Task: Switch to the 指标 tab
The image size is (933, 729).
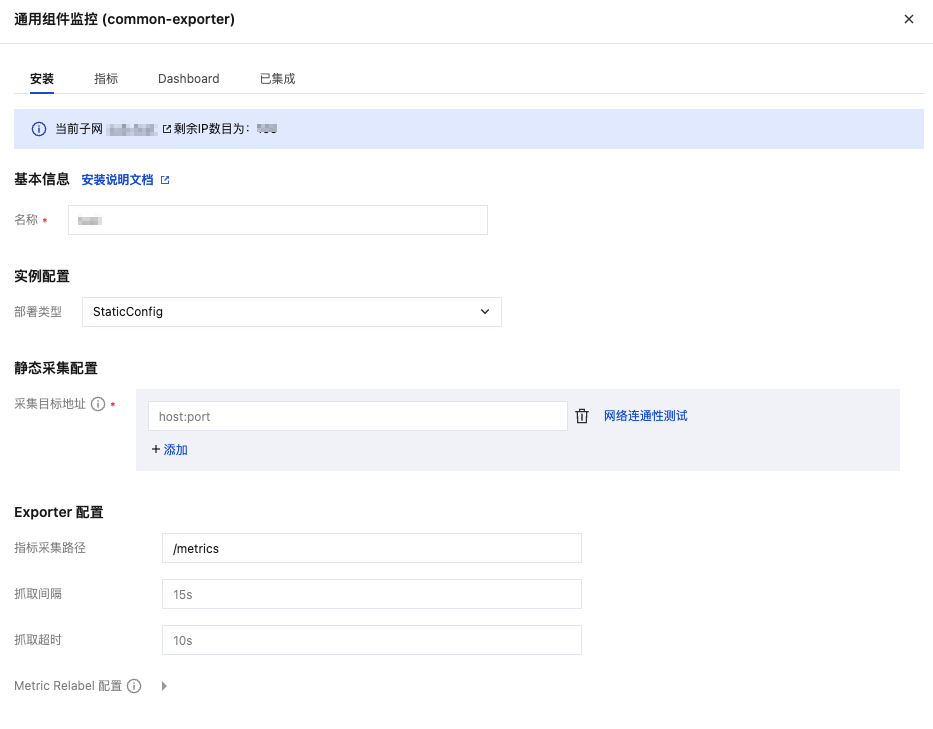Action: coord(106,79)
